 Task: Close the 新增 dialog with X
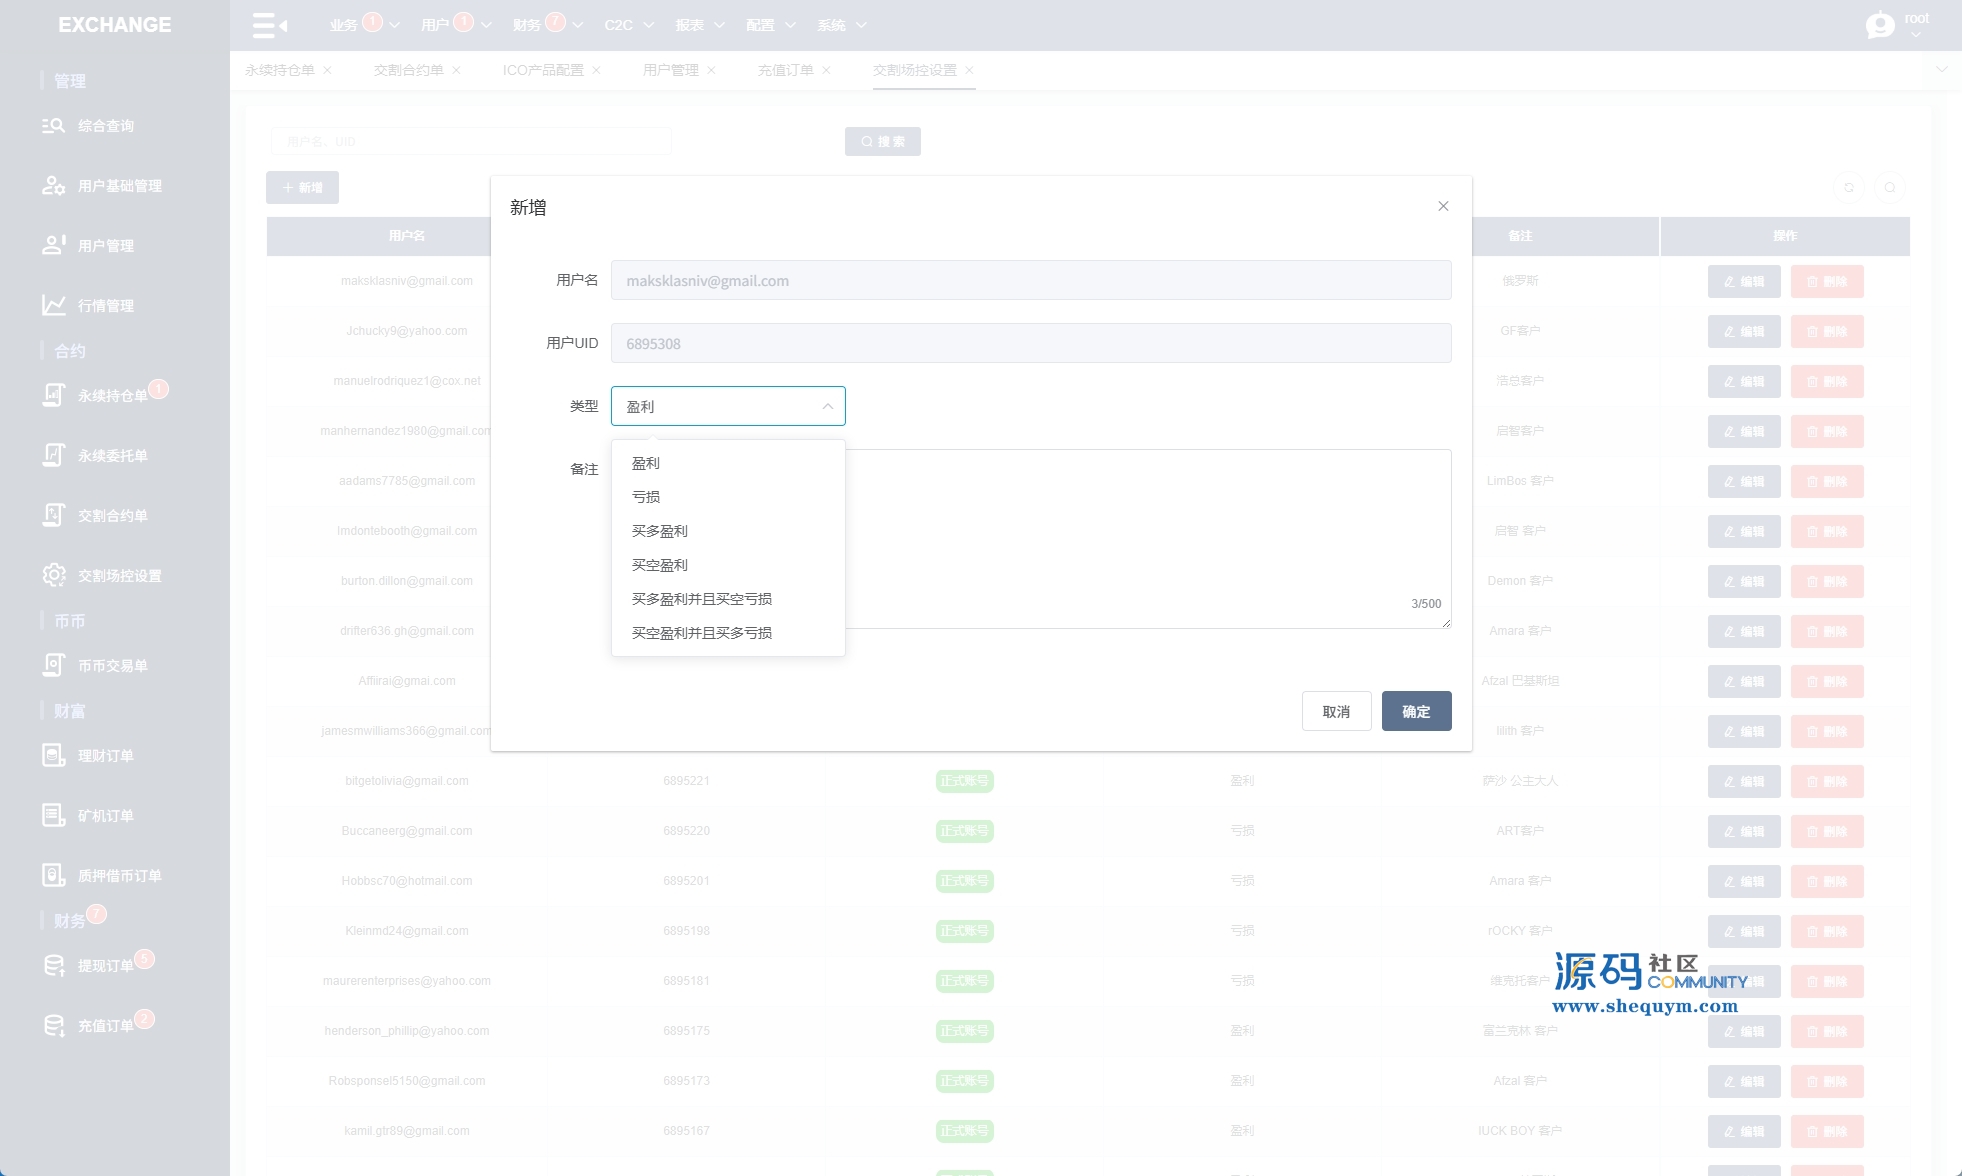click(1443, 206)
